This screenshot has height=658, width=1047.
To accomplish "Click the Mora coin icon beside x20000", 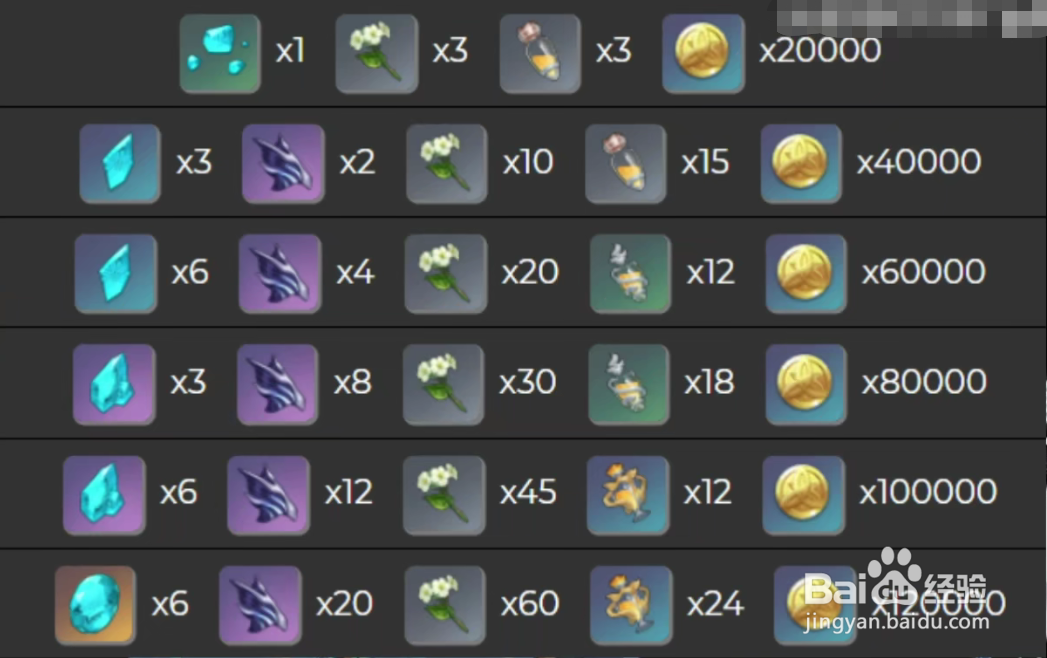I will [703, 53].
